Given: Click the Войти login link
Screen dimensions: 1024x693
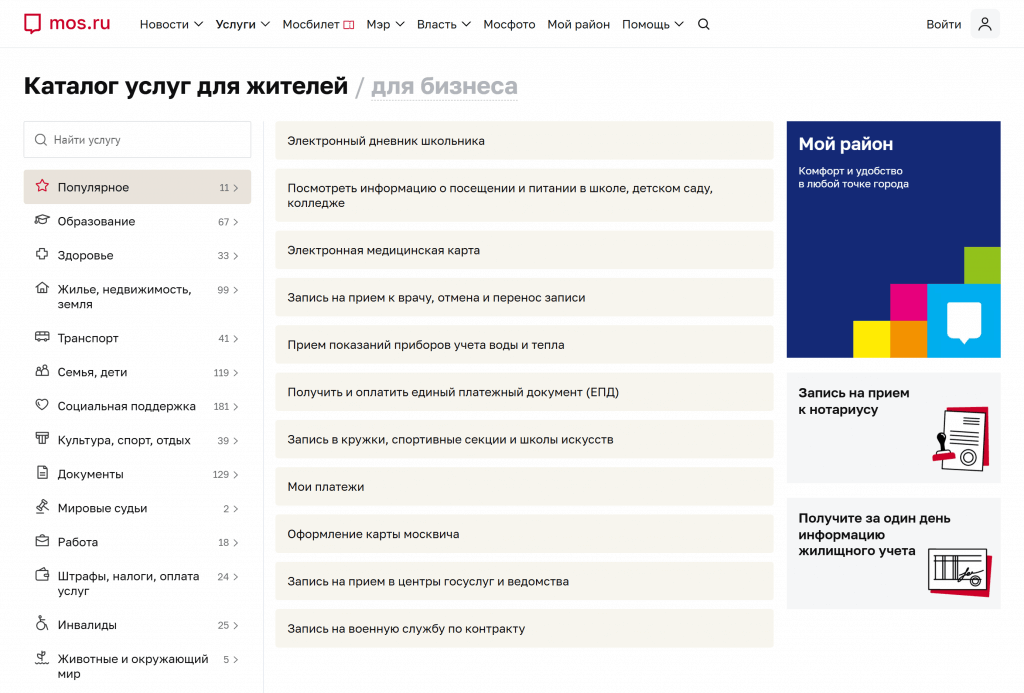Looking at the screenshot, I should 943,24.
